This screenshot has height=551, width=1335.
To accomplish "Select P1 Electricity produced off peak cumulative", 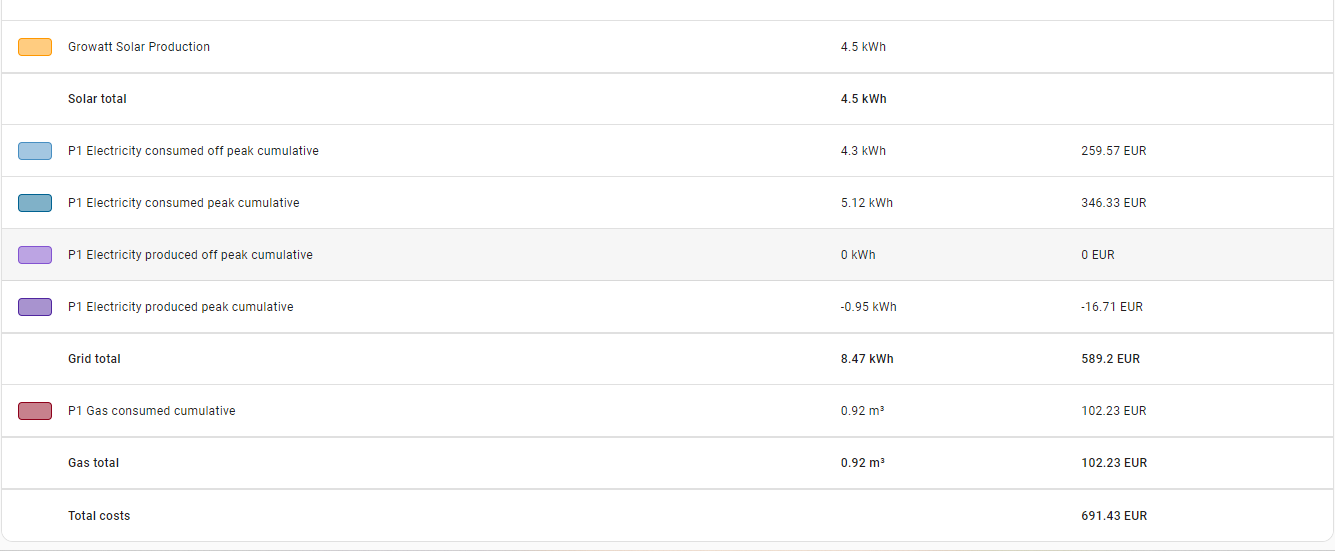I will pyautogui.click(x=667, y=255).
